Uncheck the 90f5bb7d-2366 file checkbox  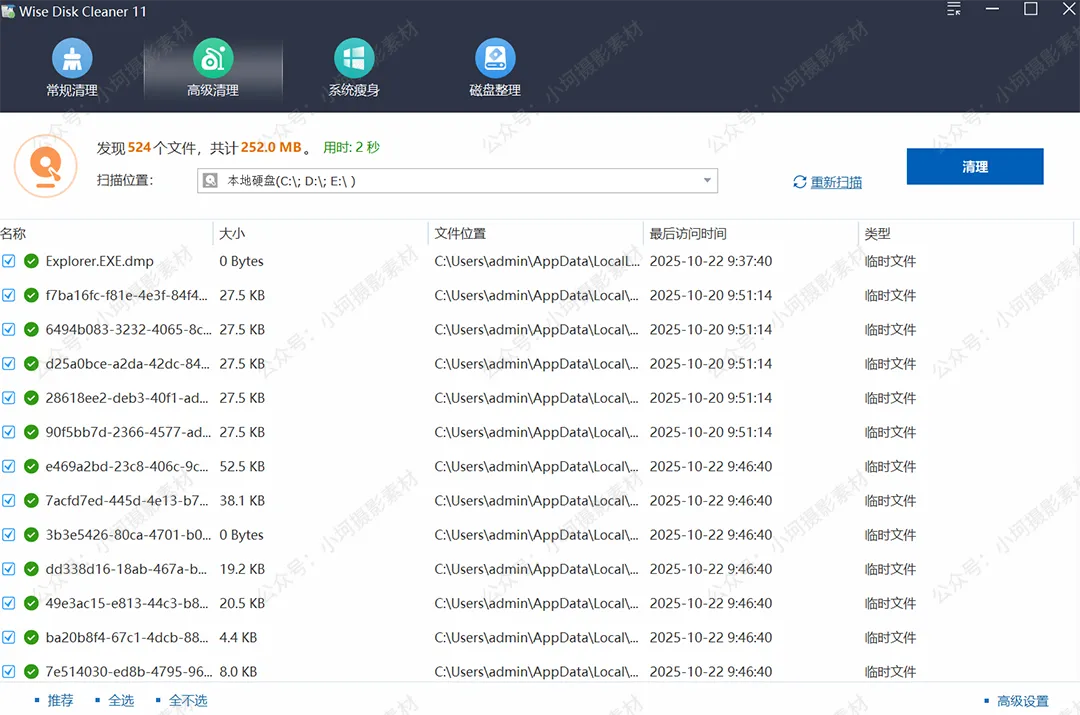pos(8,432)
